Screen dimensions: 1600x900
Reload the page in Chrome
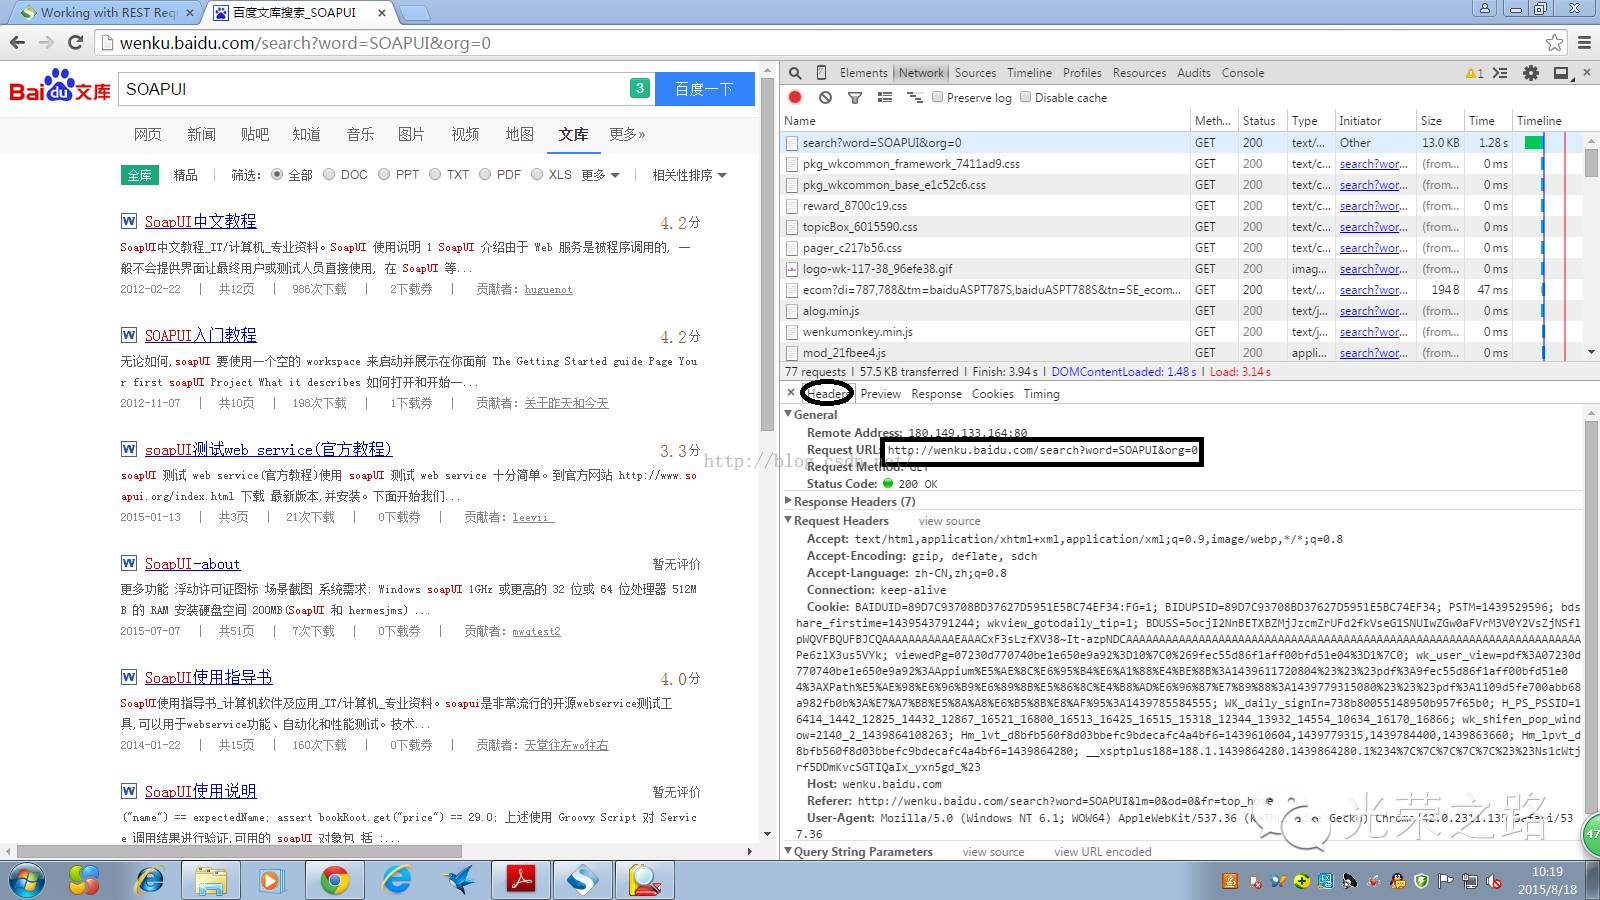(75, 42)
